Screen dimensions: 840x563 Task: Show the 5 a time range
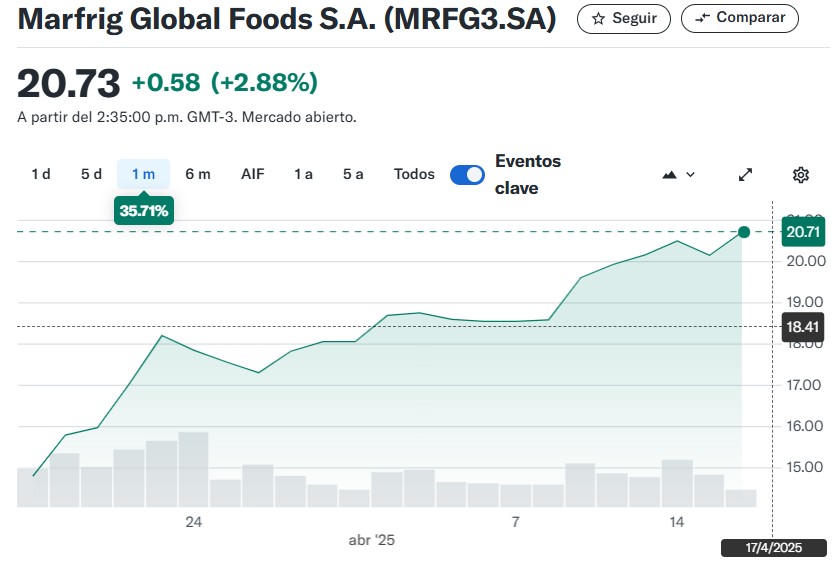[x=353, y=174]
